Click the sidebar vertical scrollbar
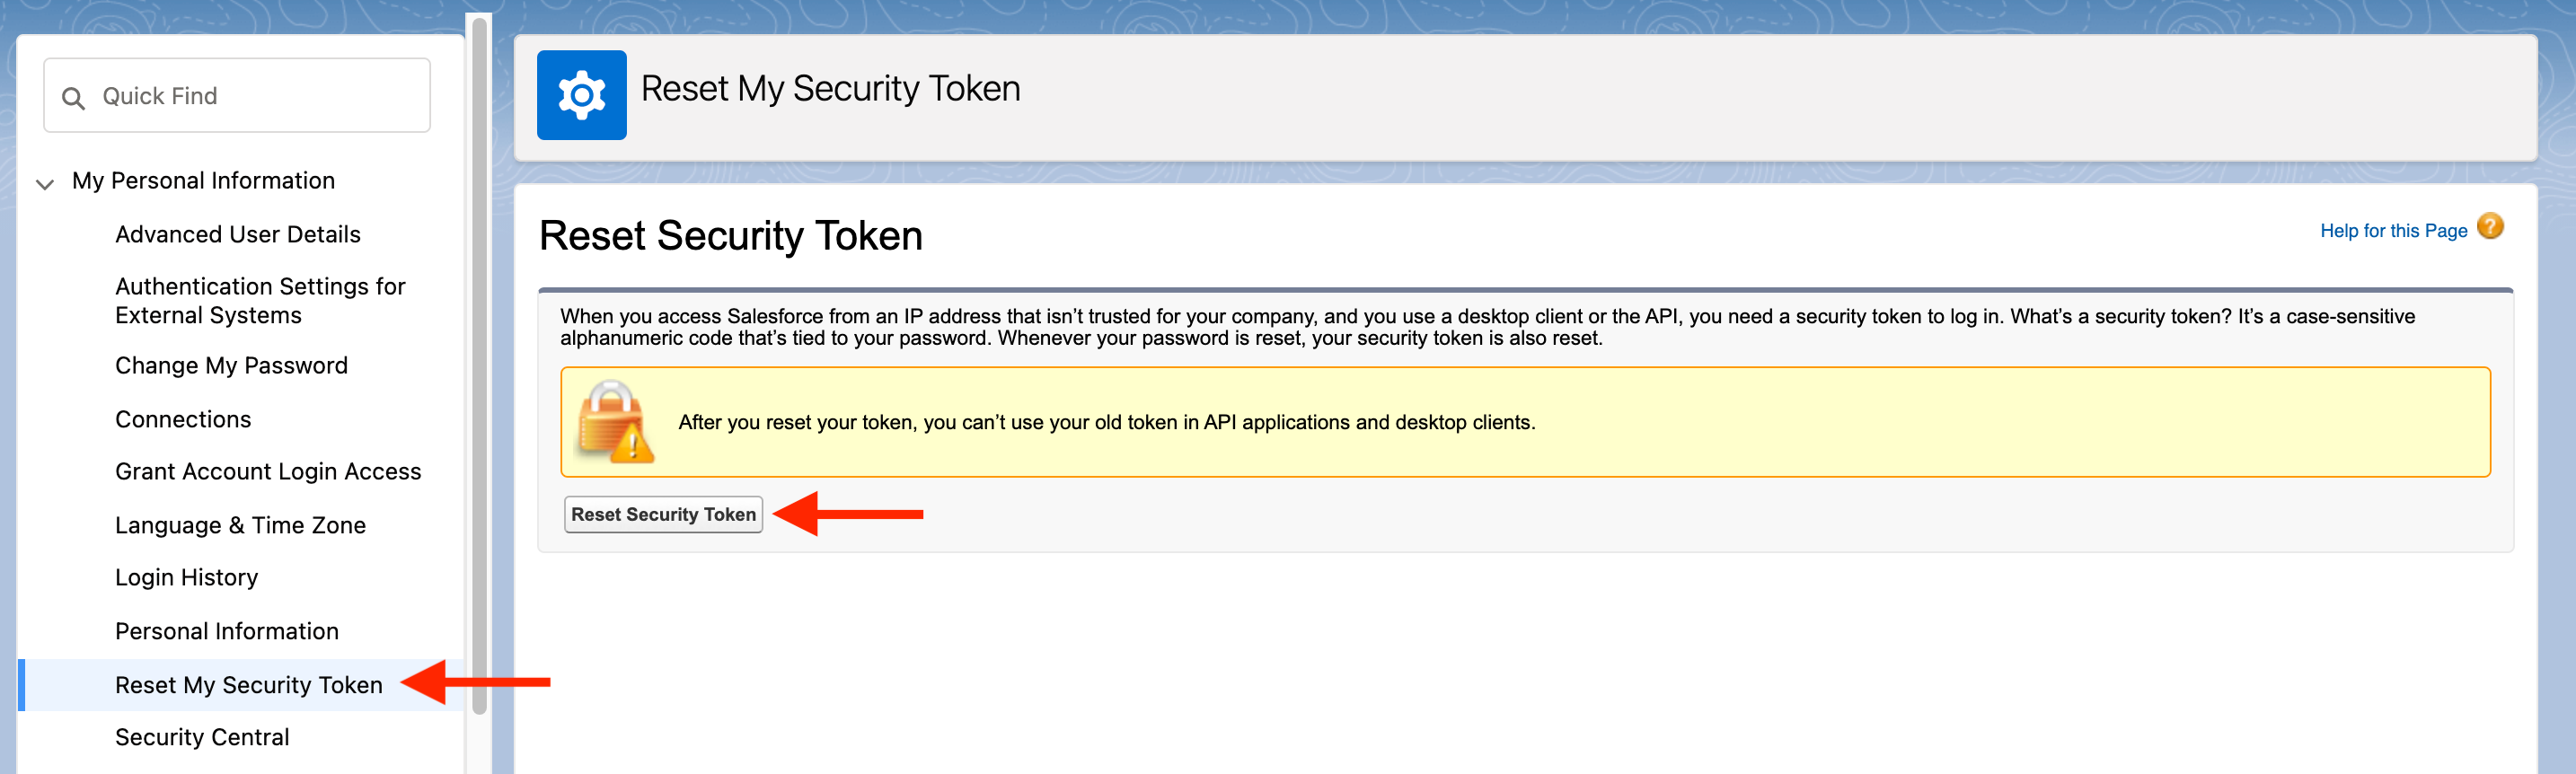Screen dimensions: 2576x774 coord(479,360)
